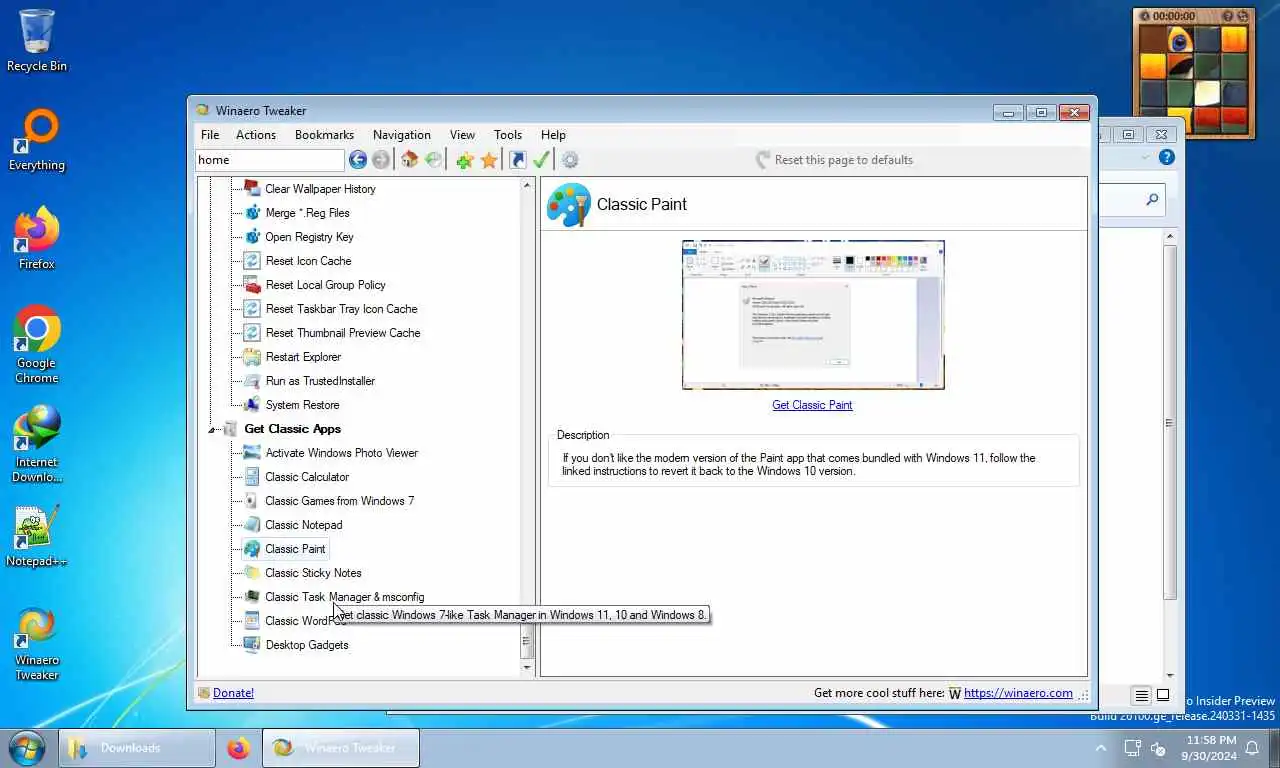Click the globe icon next to Home
The width and height of the screenshot is (1280, 768).
coord(433,160)
